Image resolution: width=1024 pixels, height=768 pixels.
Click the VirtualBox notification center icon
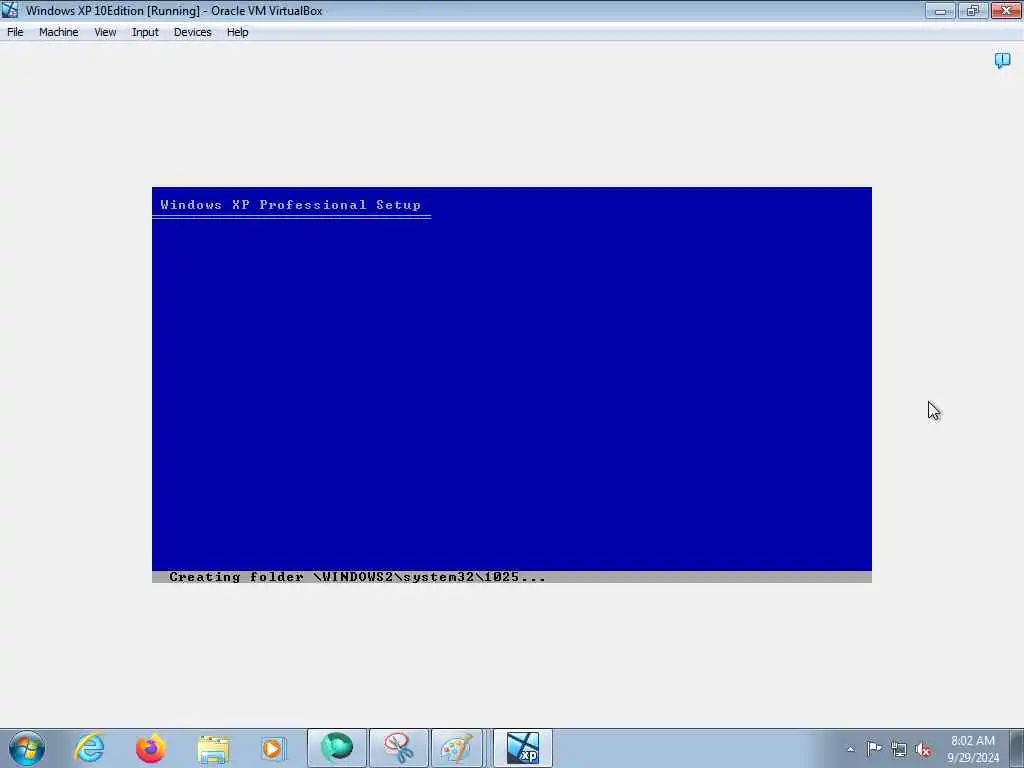pyautogui.click(x=1002, y=61)
